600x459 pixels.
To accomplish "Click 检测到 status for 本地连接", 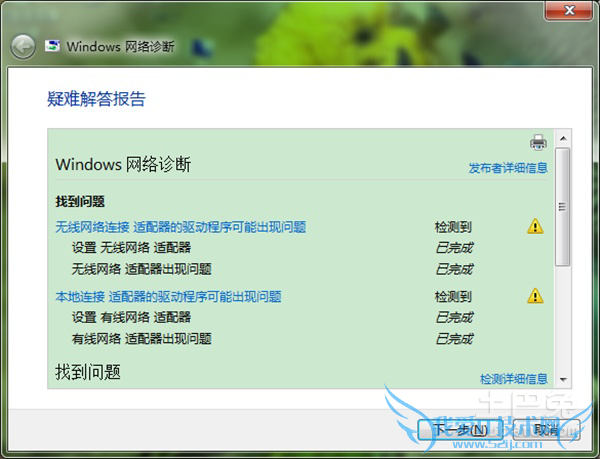I will click(453, 296).
